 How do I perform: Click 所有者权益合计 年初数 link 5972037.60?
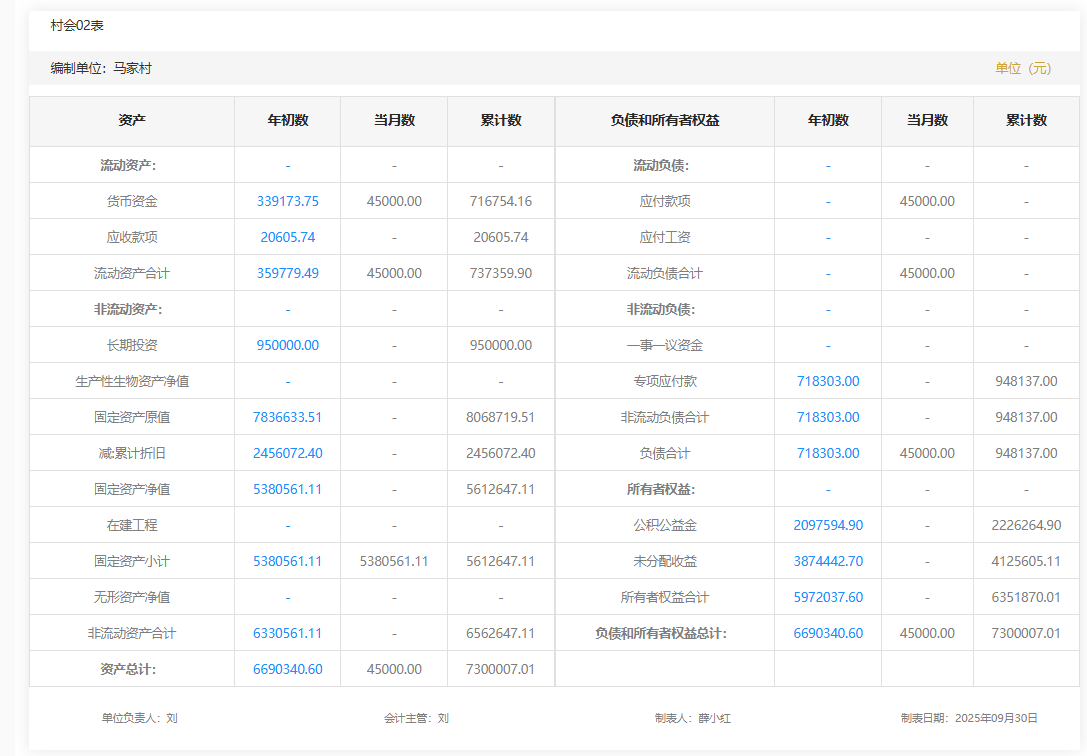[x=827, y=597]
